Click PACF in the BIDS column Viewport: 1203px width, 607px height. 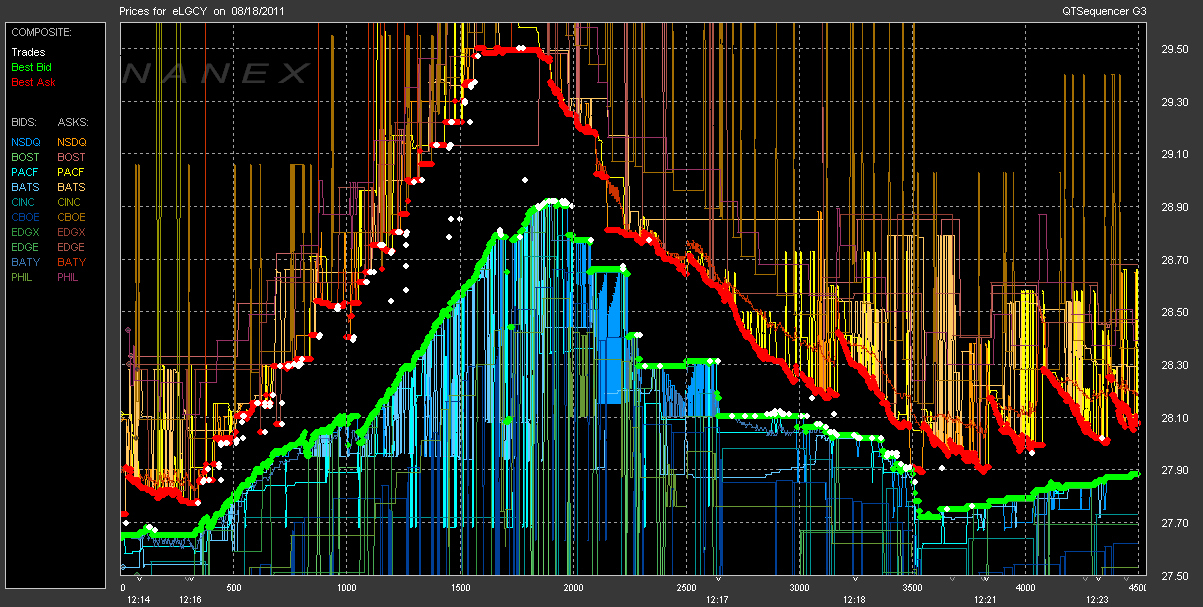[x=25, y=172]
